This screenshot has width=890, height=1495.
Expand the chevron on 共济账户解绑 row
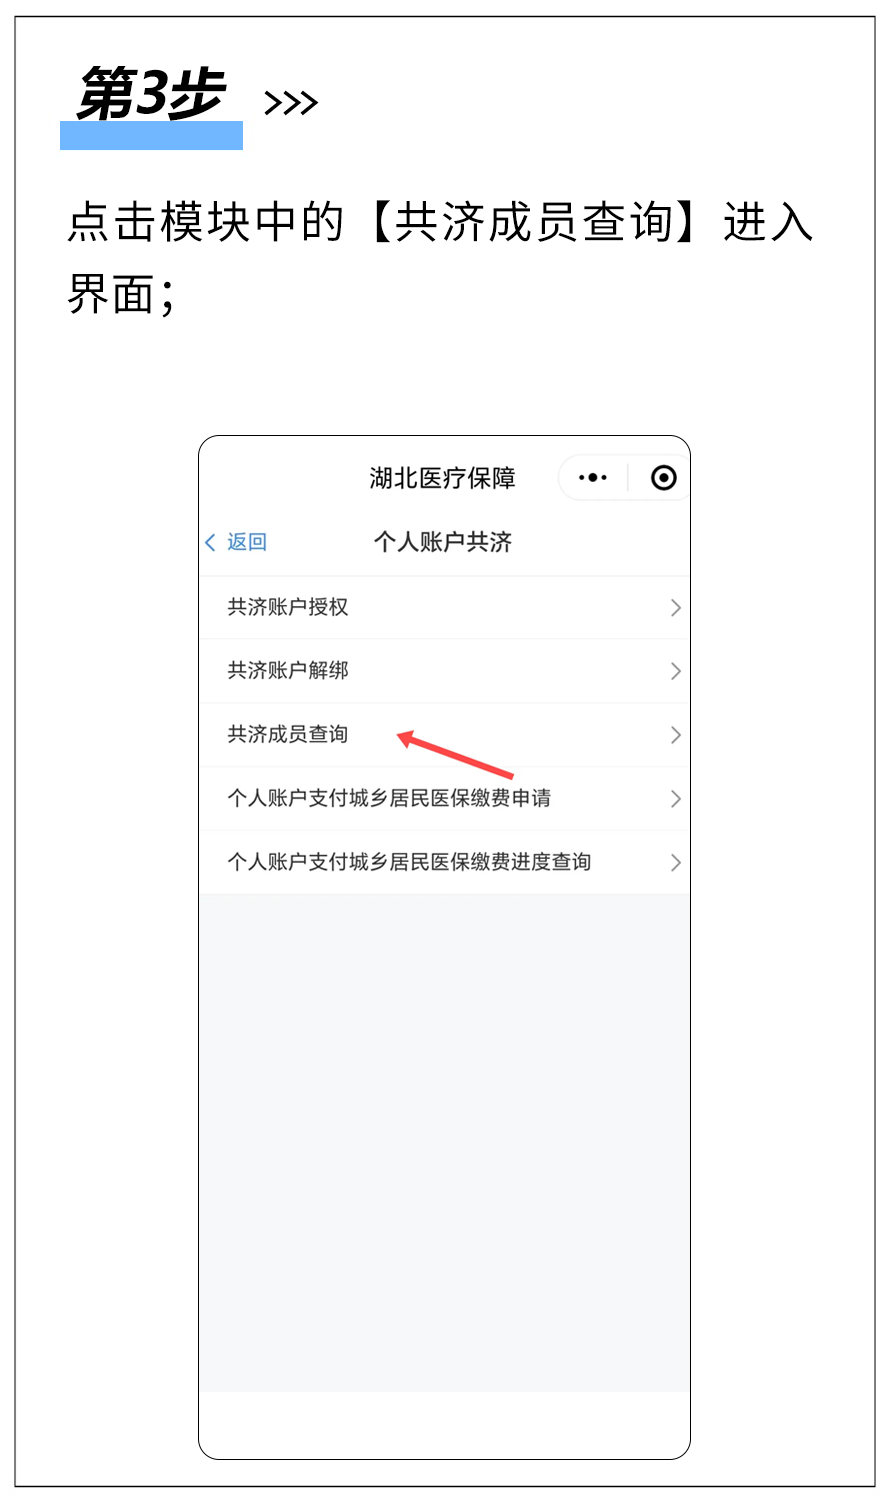click(676, 671)
